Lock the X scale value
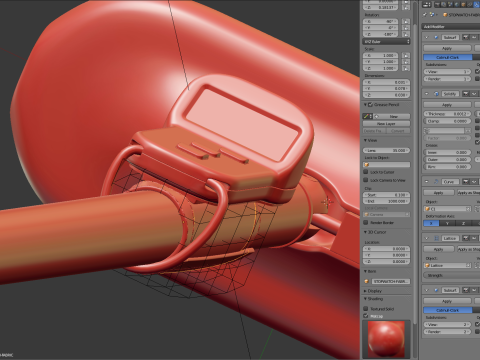The height and width of the screenshot is (360, 480). pos(406,55)
